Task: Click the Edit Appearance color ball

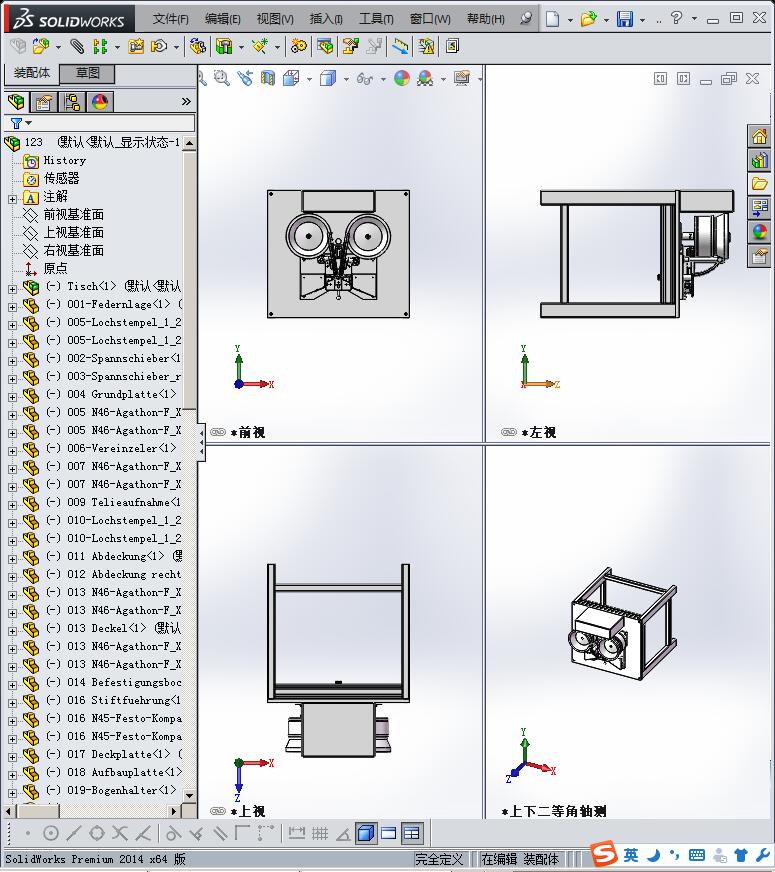Action: 402,78
